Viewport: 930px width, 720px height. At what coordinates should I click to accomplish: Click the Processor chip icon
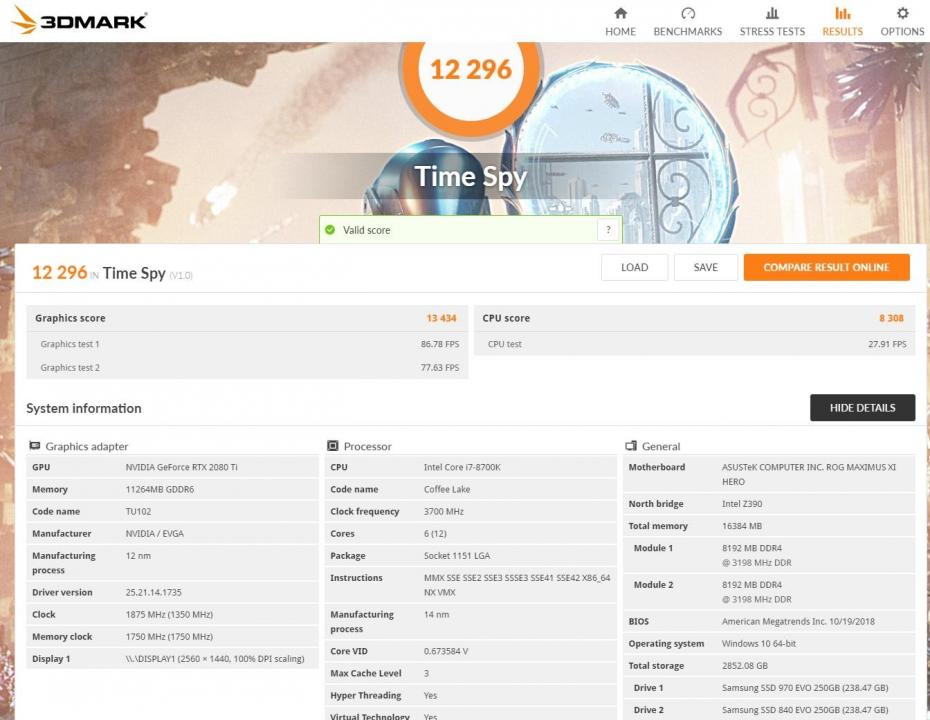pos(333,446)
